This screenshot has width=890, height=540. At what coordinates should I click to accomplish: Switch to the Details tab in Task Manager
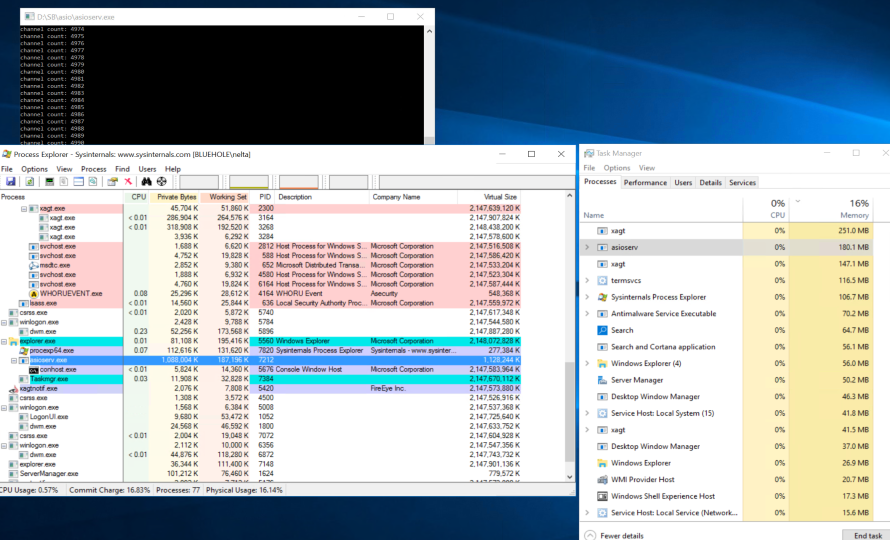coord(710,182)
